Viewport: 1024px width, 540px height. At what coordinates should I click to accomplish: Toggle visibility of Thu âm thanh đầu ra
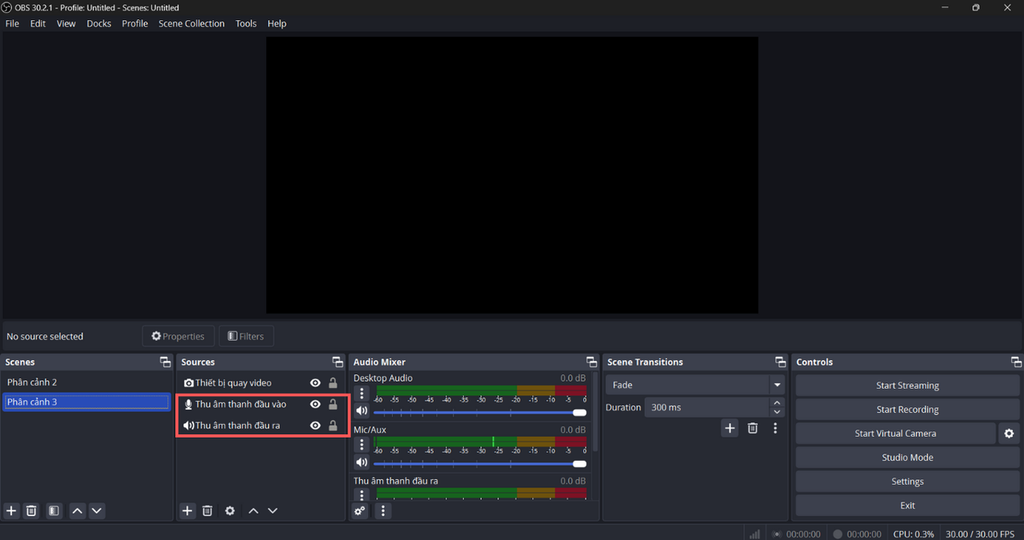(x=315, y=426)
